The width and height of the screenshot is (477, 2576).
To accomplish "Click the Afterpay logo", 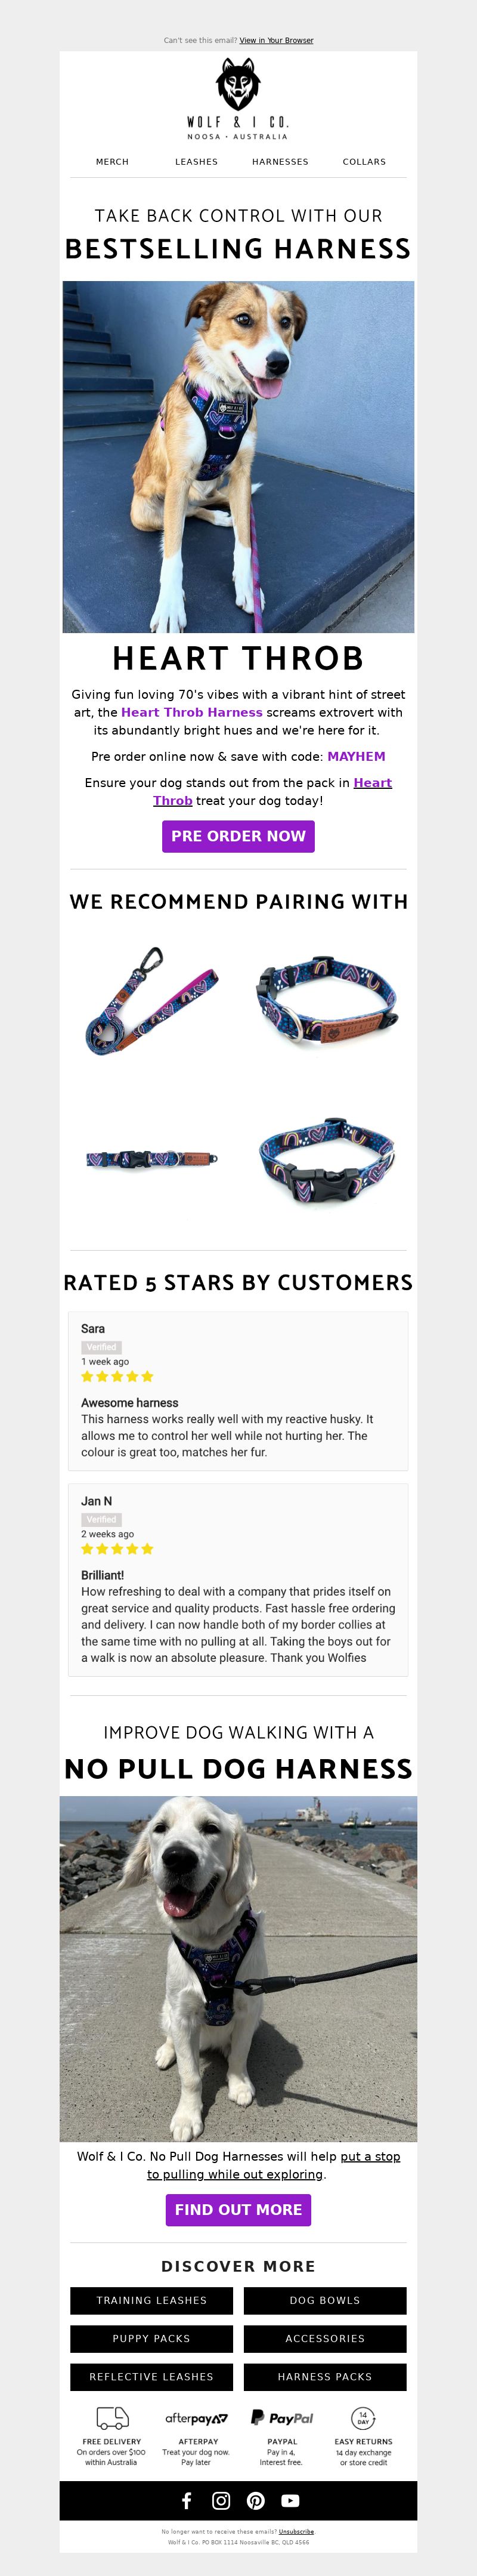I will pos(197,2418).
